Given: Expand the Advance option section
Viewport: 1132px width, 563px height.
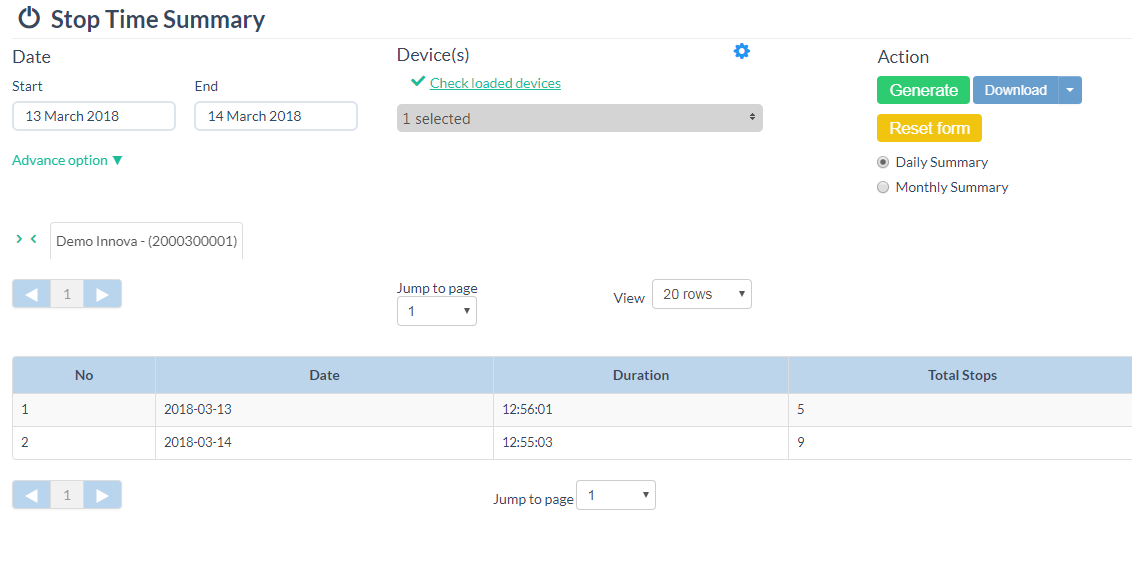Looking at the screenshot, I should click(67, 160).
